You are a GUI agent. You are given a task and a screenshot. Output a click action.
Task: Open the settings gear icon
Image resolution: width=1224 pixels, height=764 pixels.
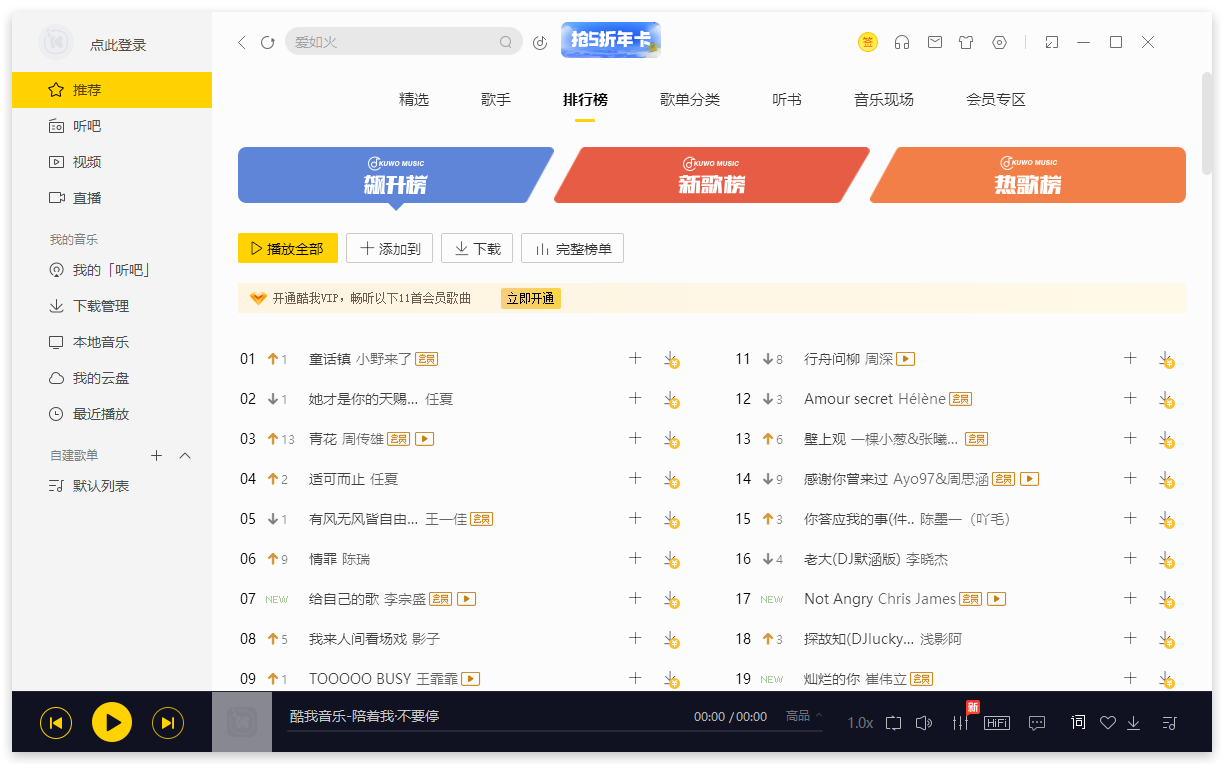point(999,43)
